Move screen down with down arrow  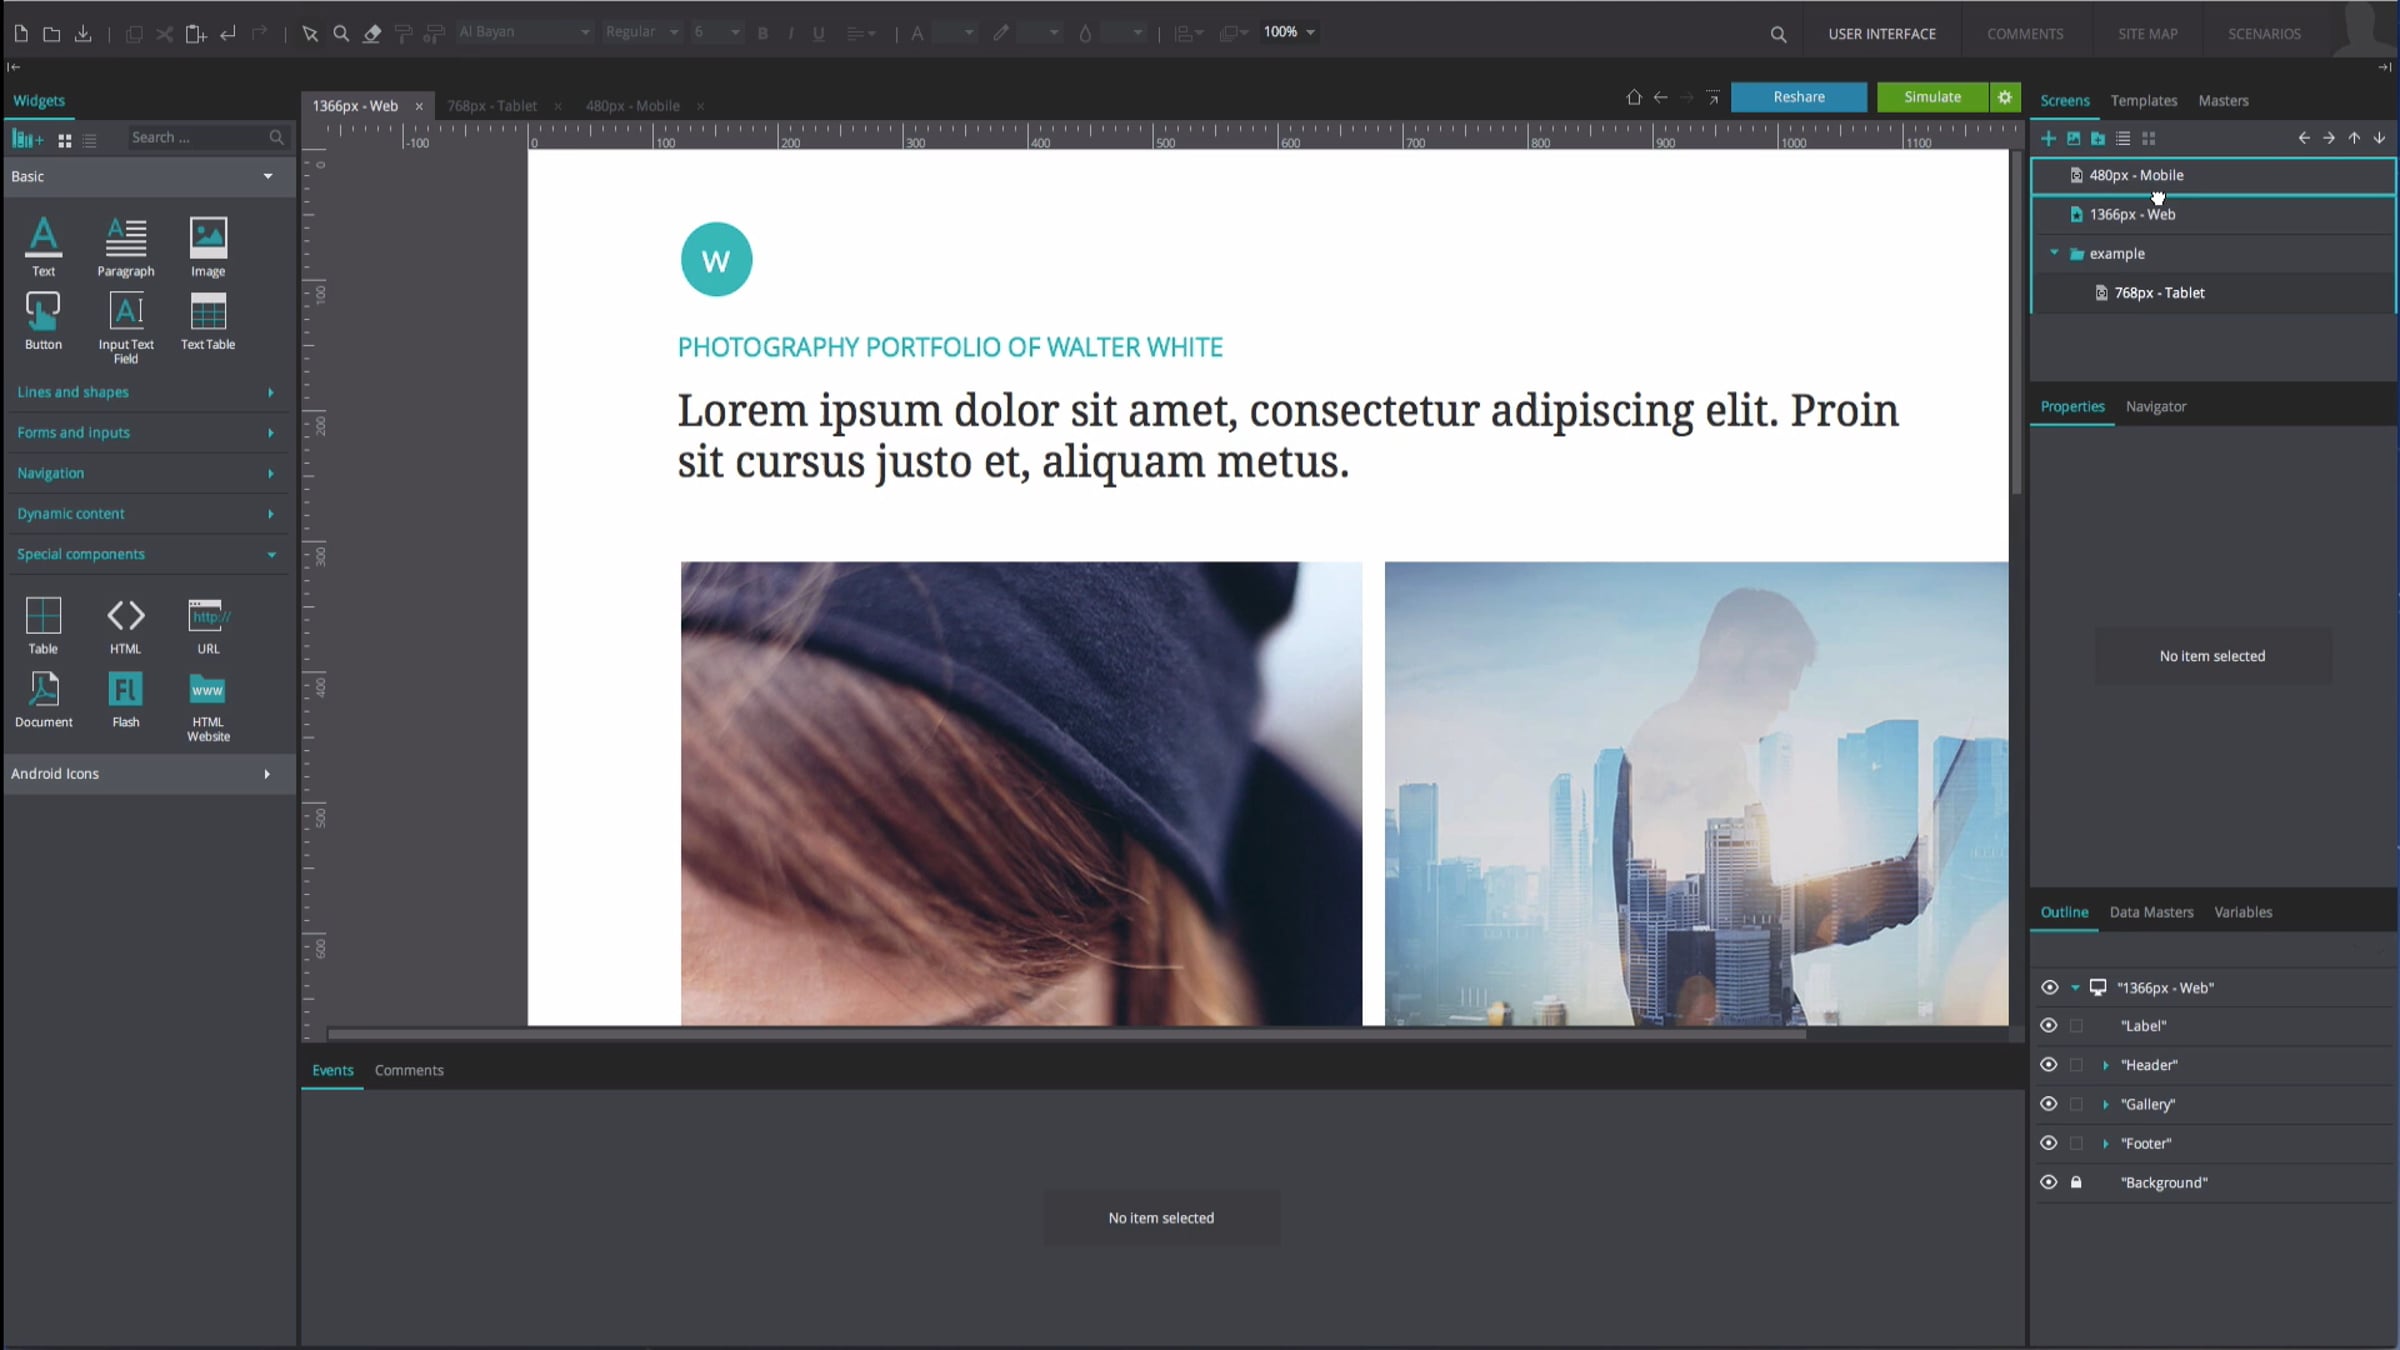click(x=2379, y=138)
